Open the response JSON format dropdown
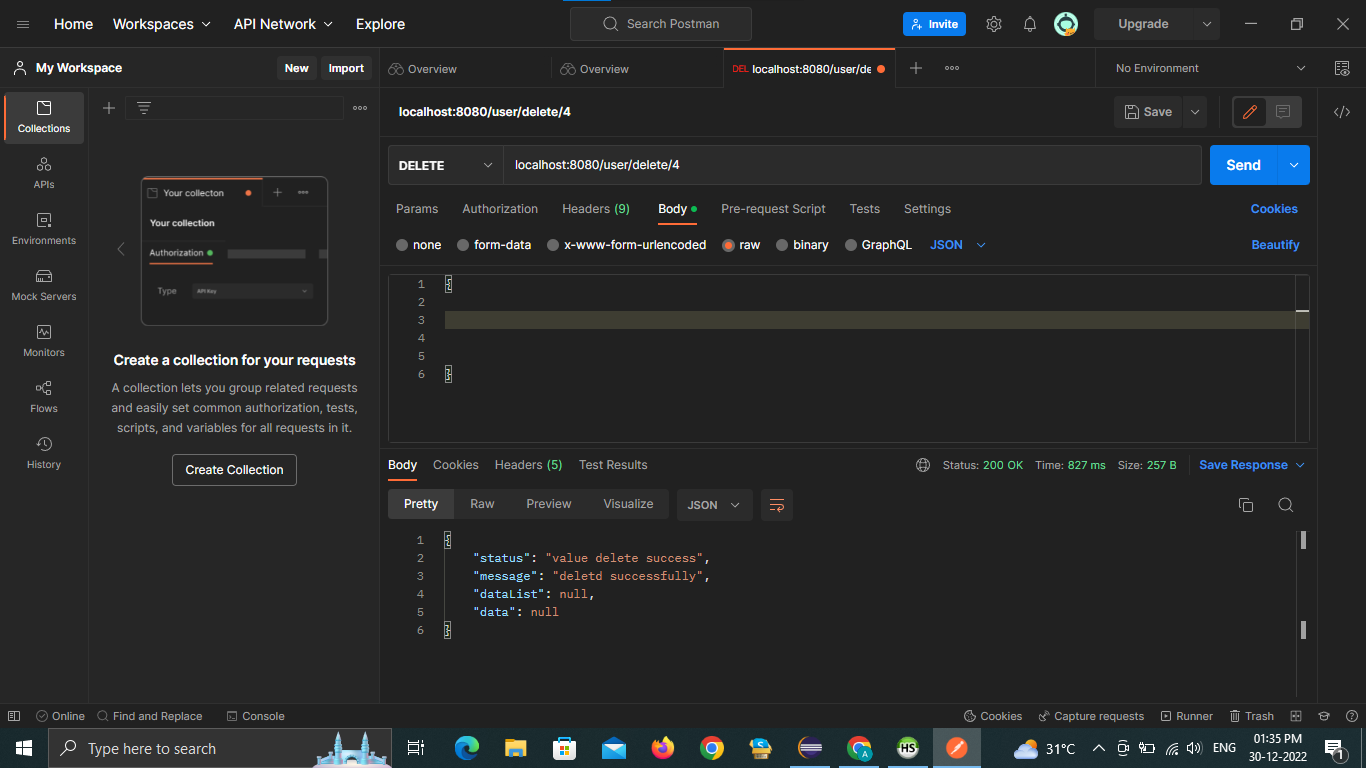The width and height of the screenshot is (1366, 768). [x=715, y=505]
